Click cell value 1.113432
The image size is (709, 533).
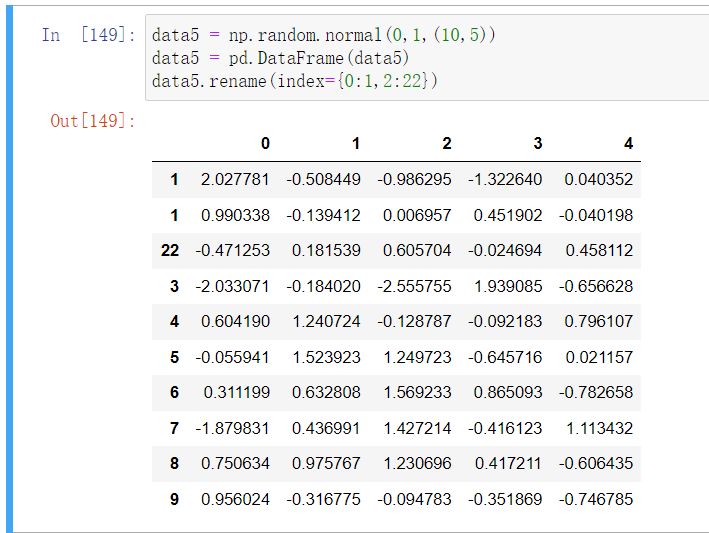599,428
